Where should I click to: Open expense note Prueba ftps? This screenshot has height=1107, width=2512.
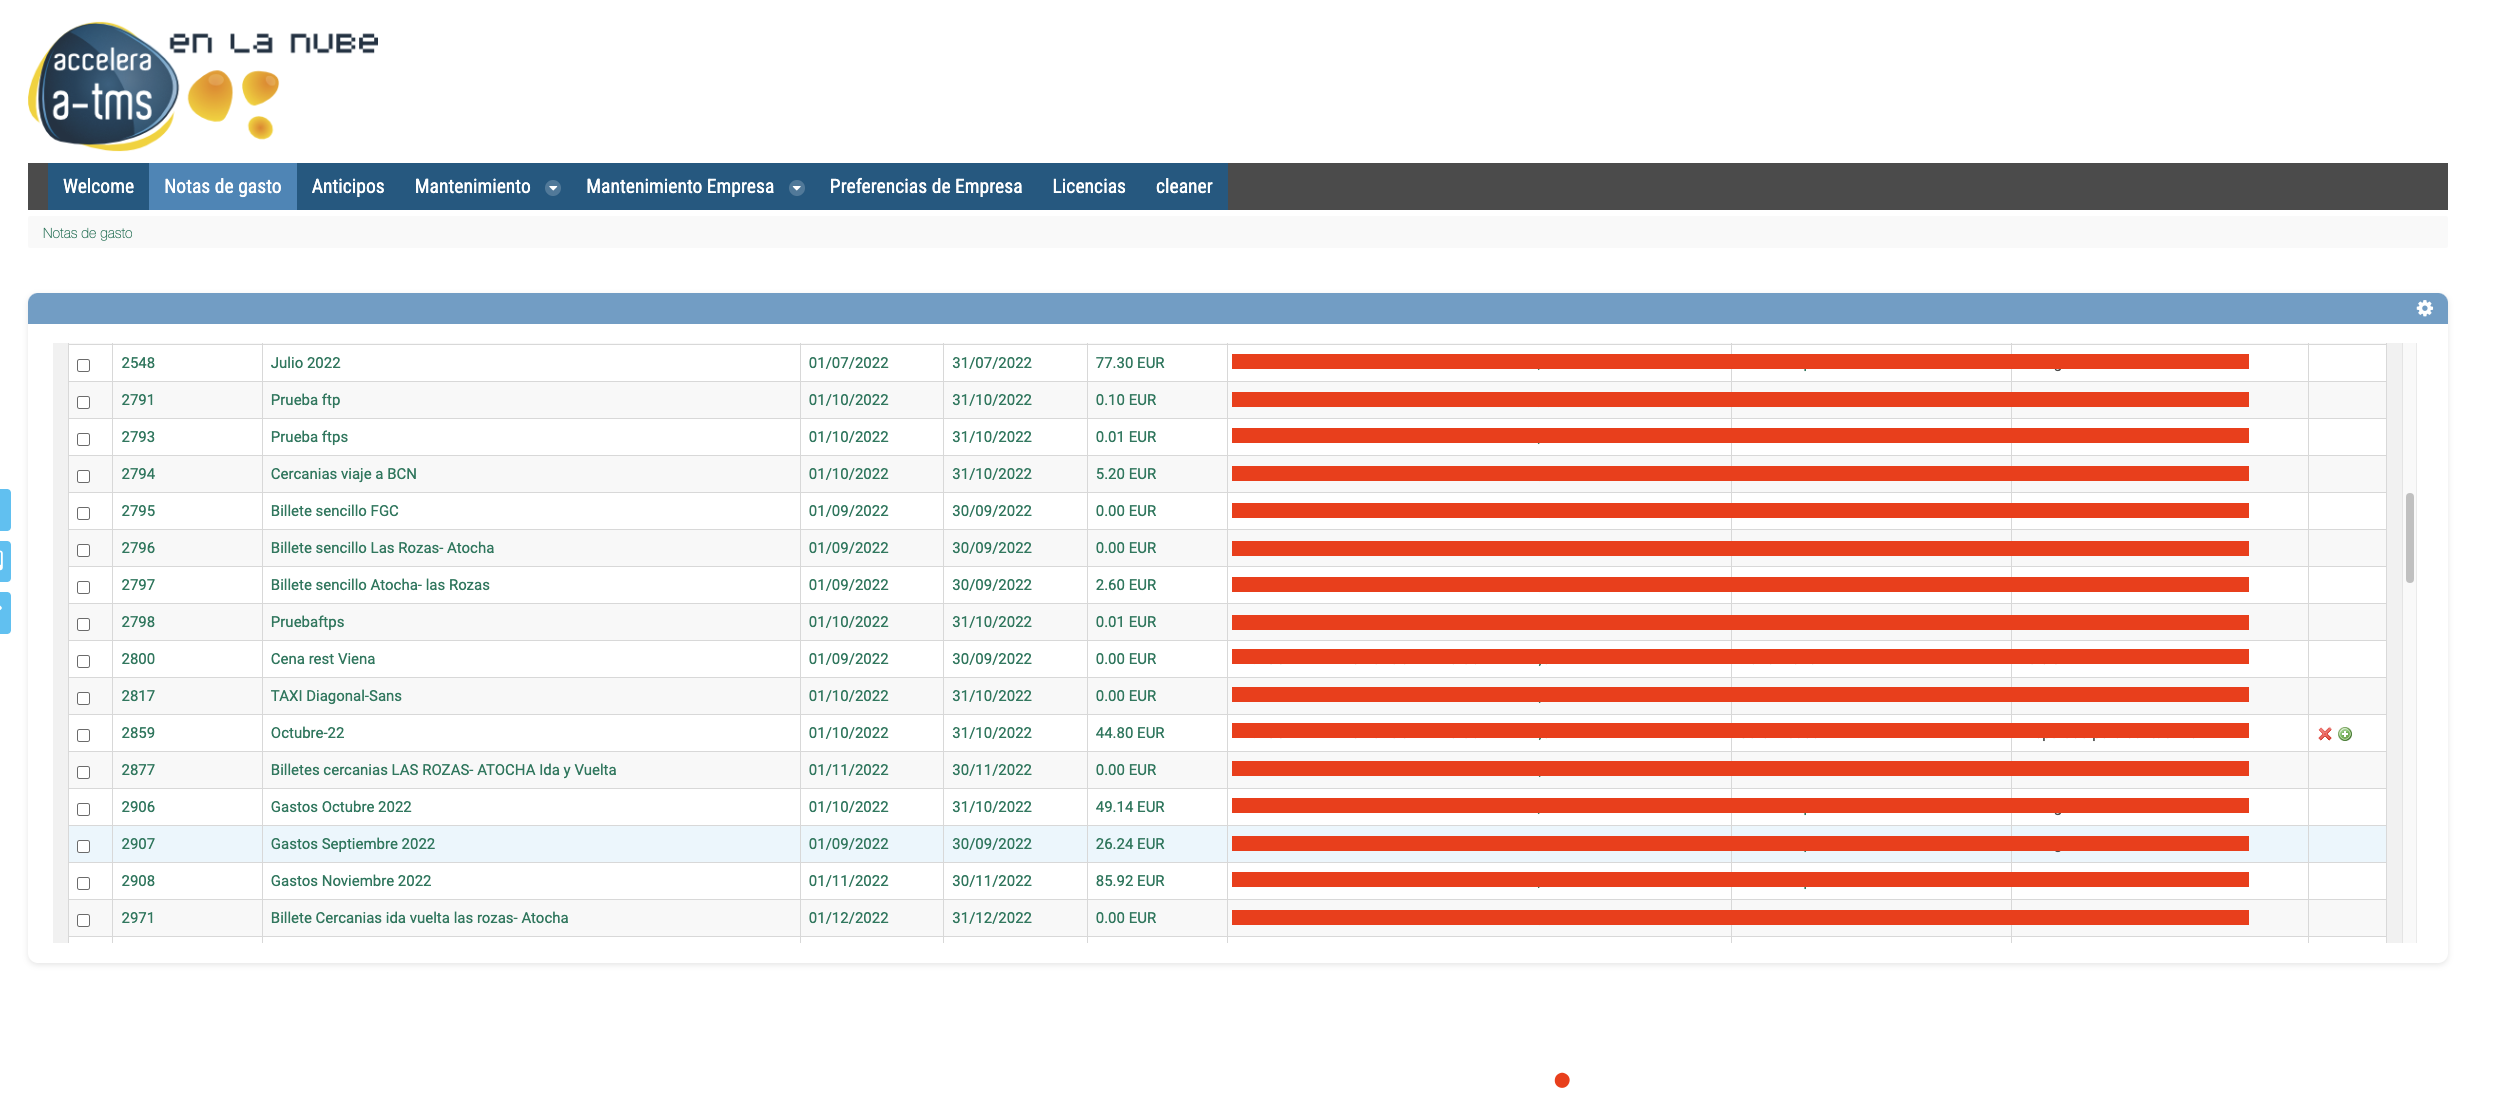310,437
